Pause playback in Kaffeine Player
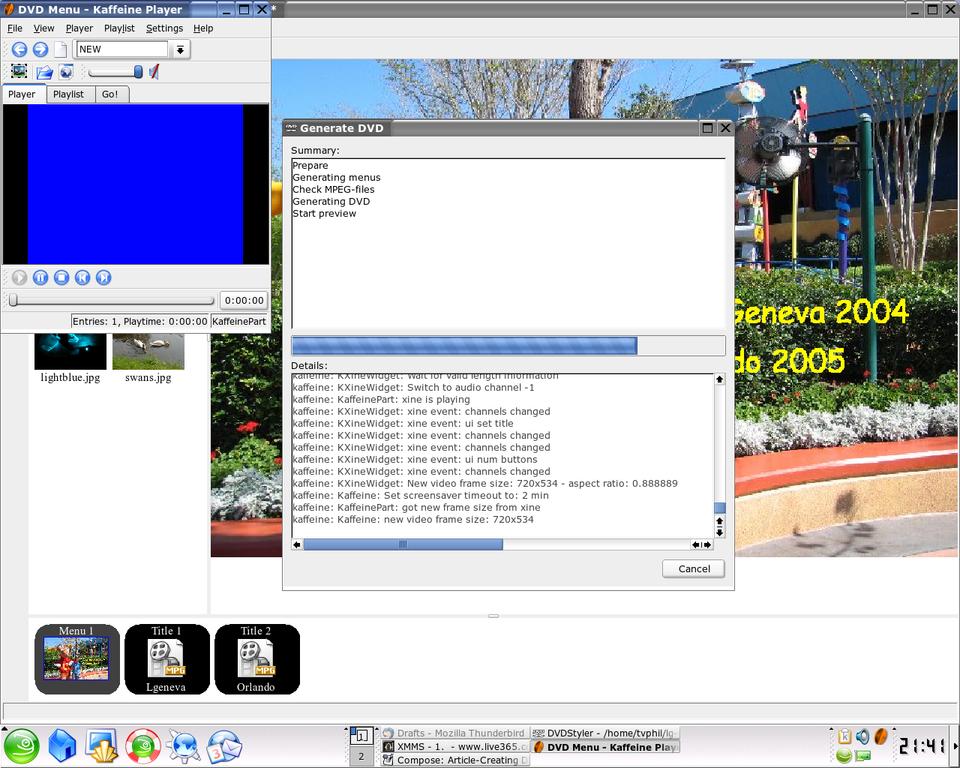The image size is (960, 768). pos(41,278)
